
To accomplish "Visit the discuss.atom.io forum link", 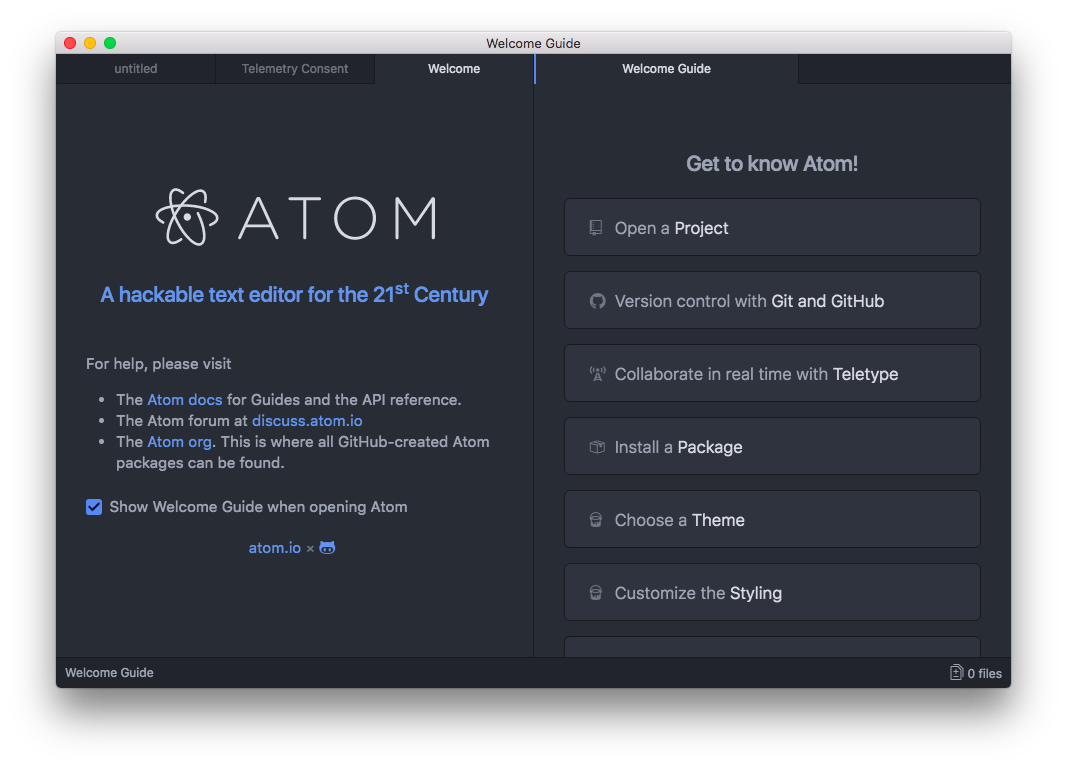I will pyautogui.click(x=307, y=420).
